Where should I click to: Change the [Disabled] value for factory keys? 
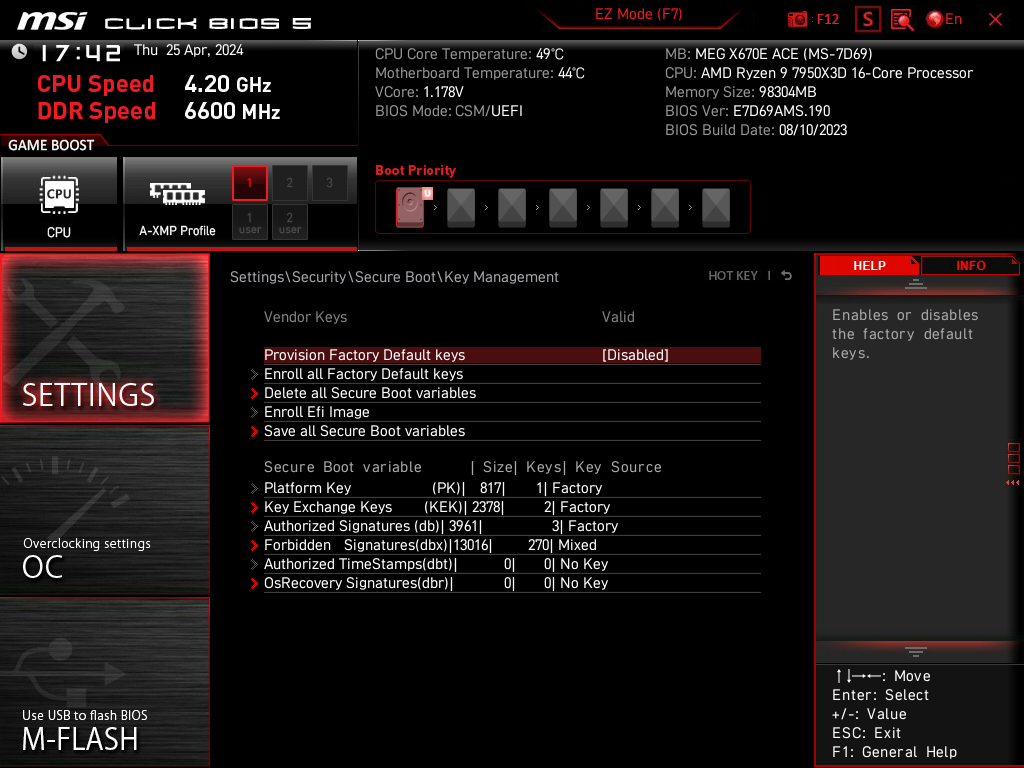coord(635,355)
